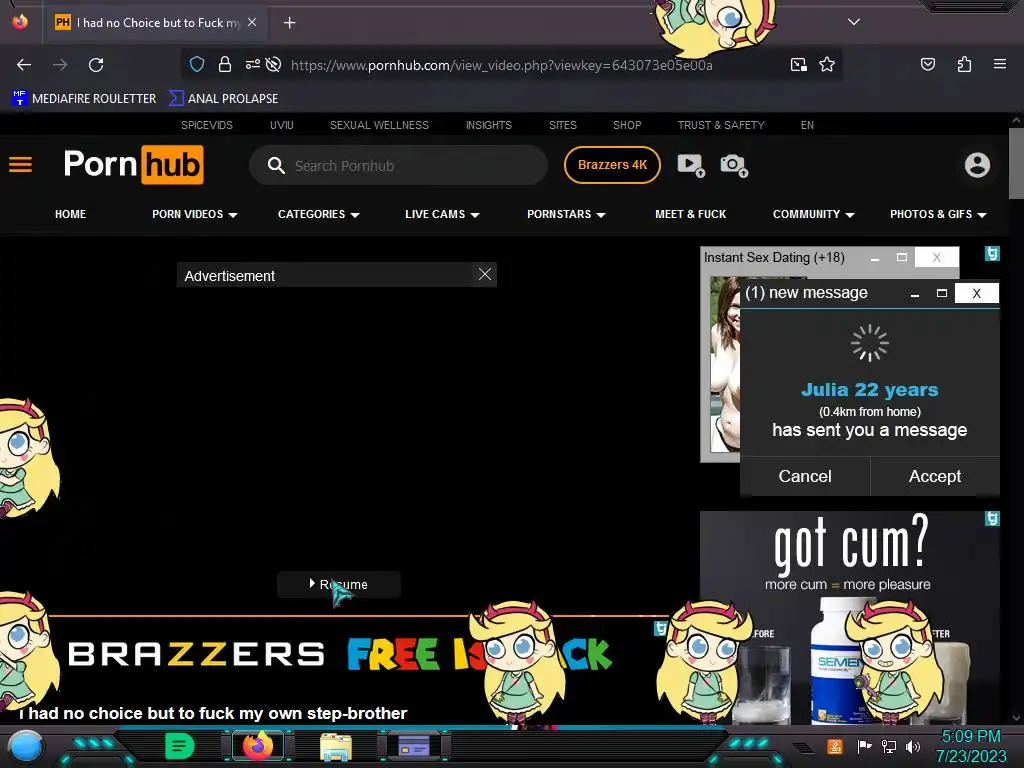Open the Windows Start orb
The width and height of the screenshot is (1024, 768).
tap(26, 747)
